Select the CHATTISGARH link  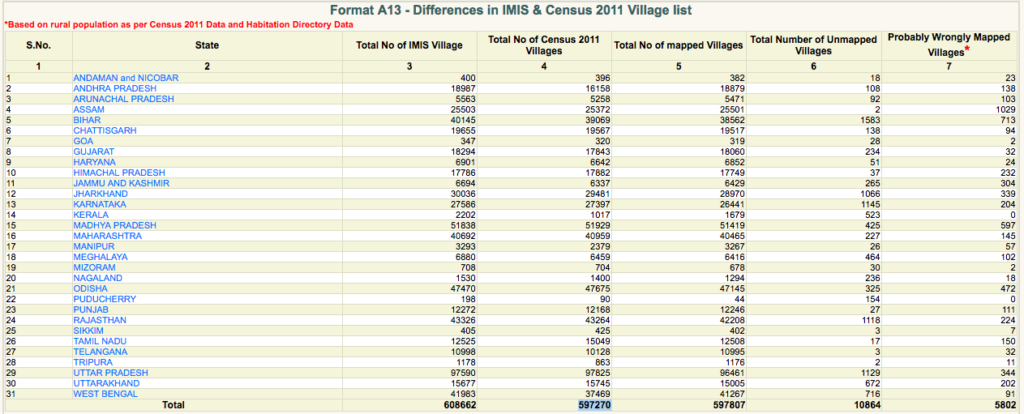click(x=104, y=131)
